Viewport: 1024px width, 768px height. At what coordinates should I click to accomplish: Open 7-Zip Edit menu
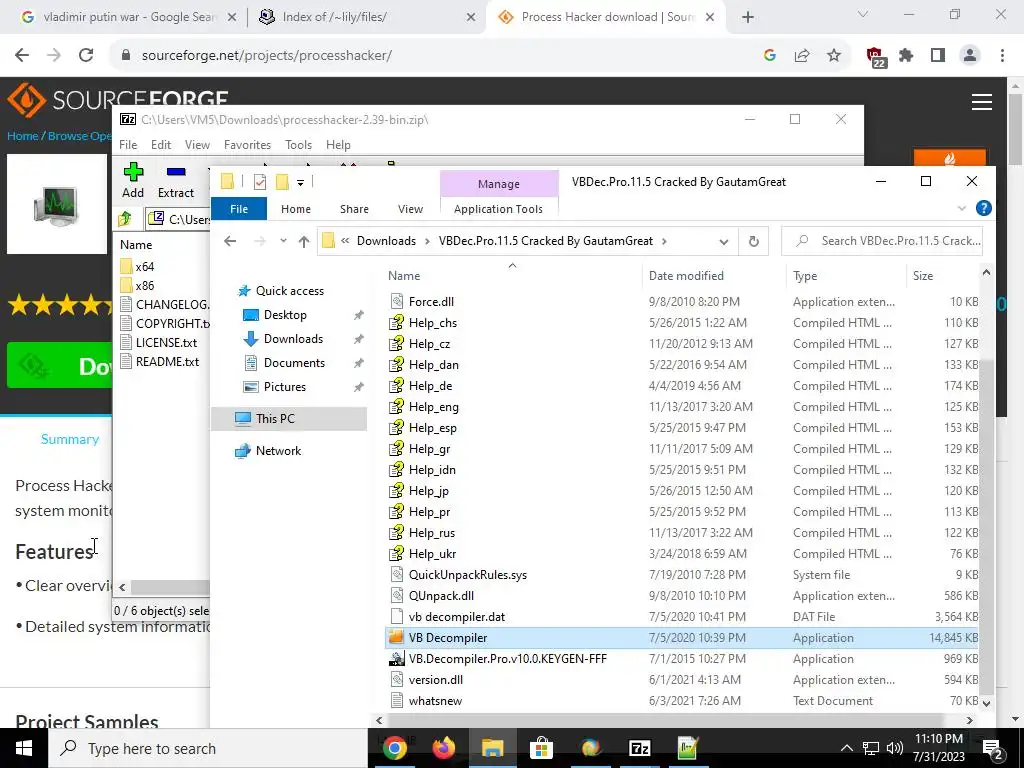coord(161,145)
